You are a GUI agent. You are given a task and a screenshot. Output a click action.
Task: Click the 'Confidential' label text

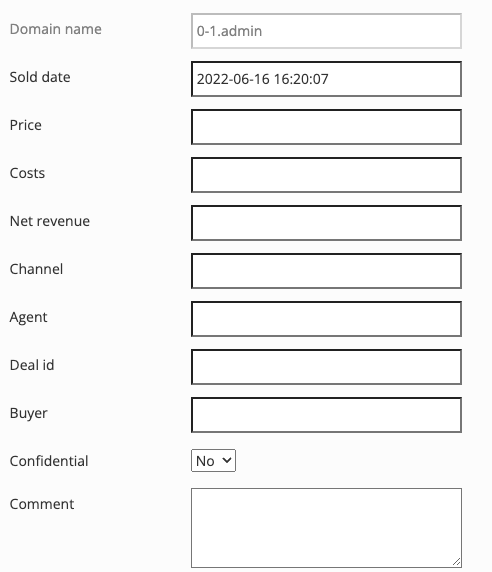(x=49, y=461)
